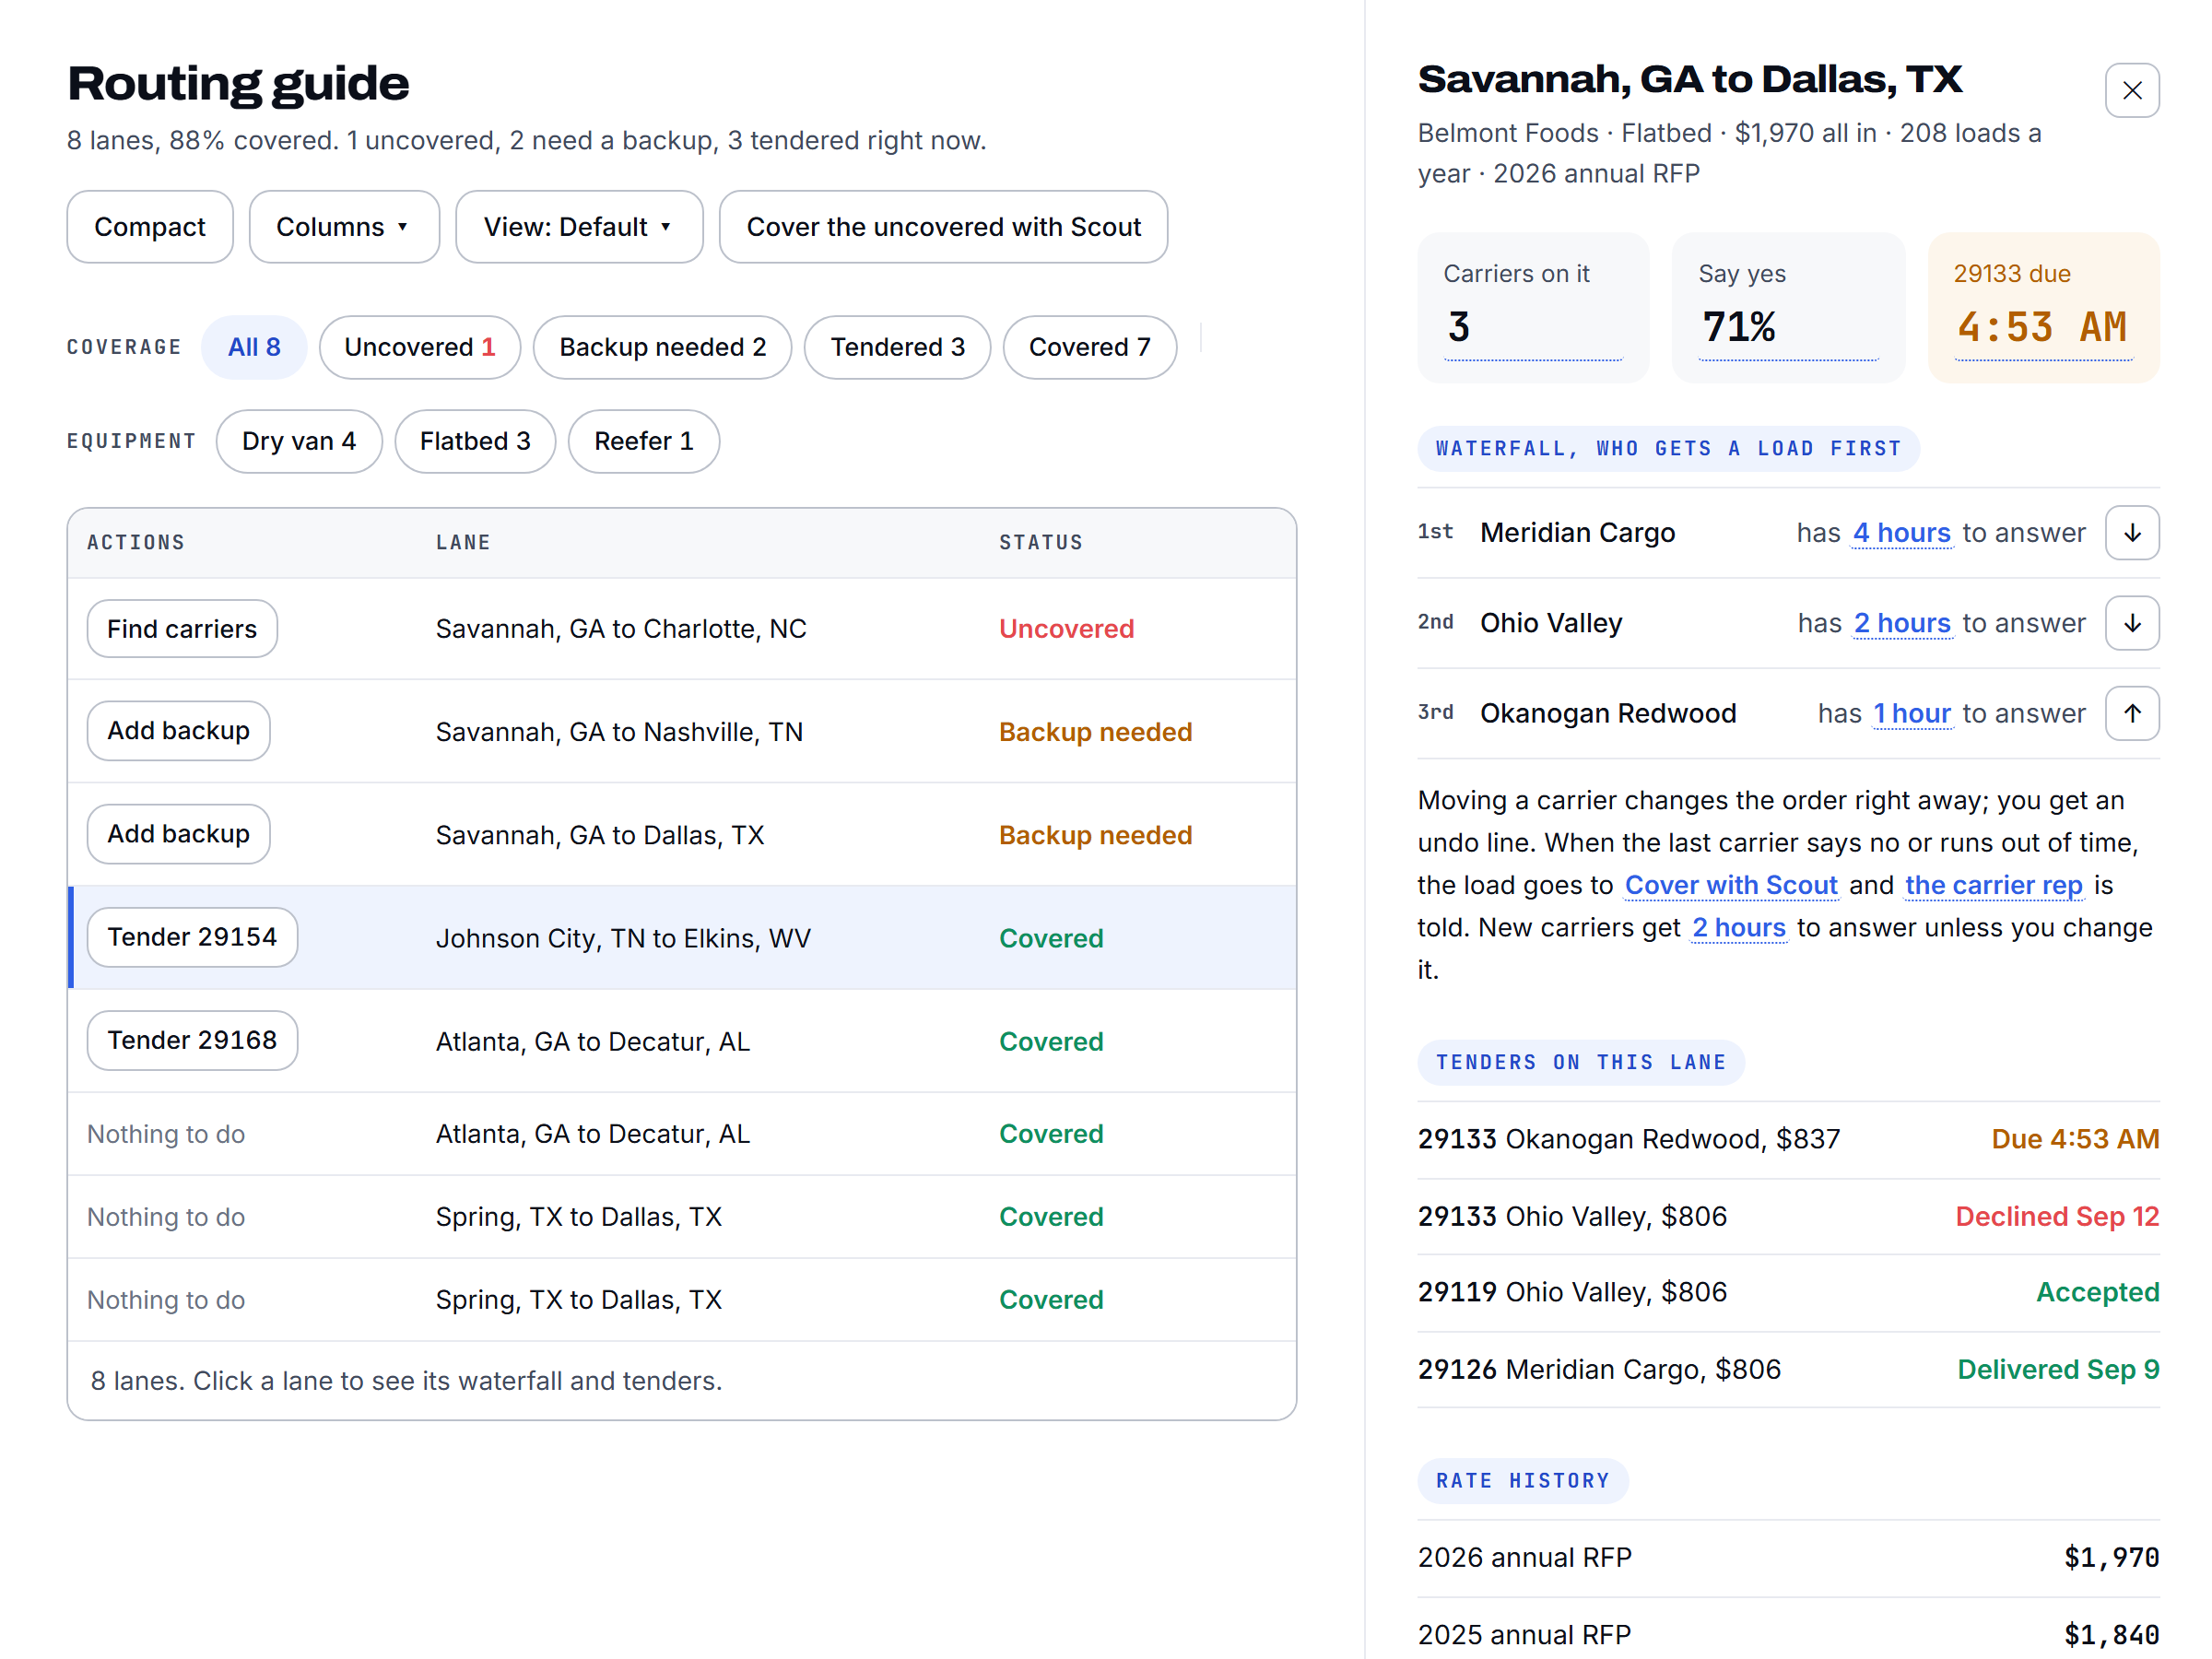Screen dimensions: 2212x1659
Task: Open tender 29126 Meridian Cargo row
Action: pyautogui.click(x=1788, y=1369)
